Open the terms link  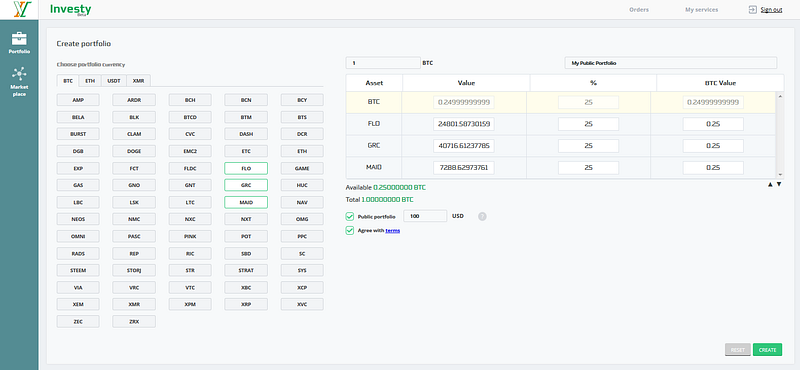click(x=392, y=231)
